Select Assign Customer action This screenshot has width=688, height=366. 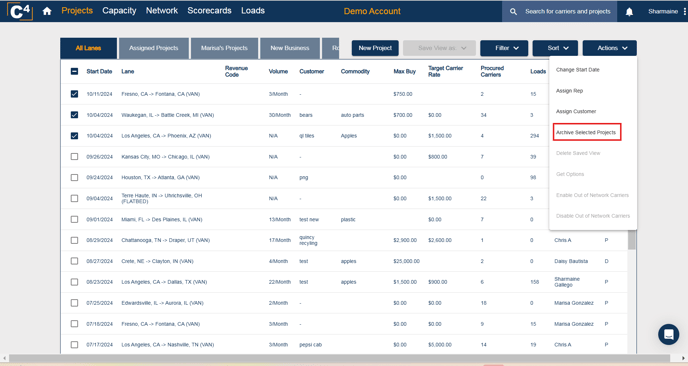click(576, 111)
